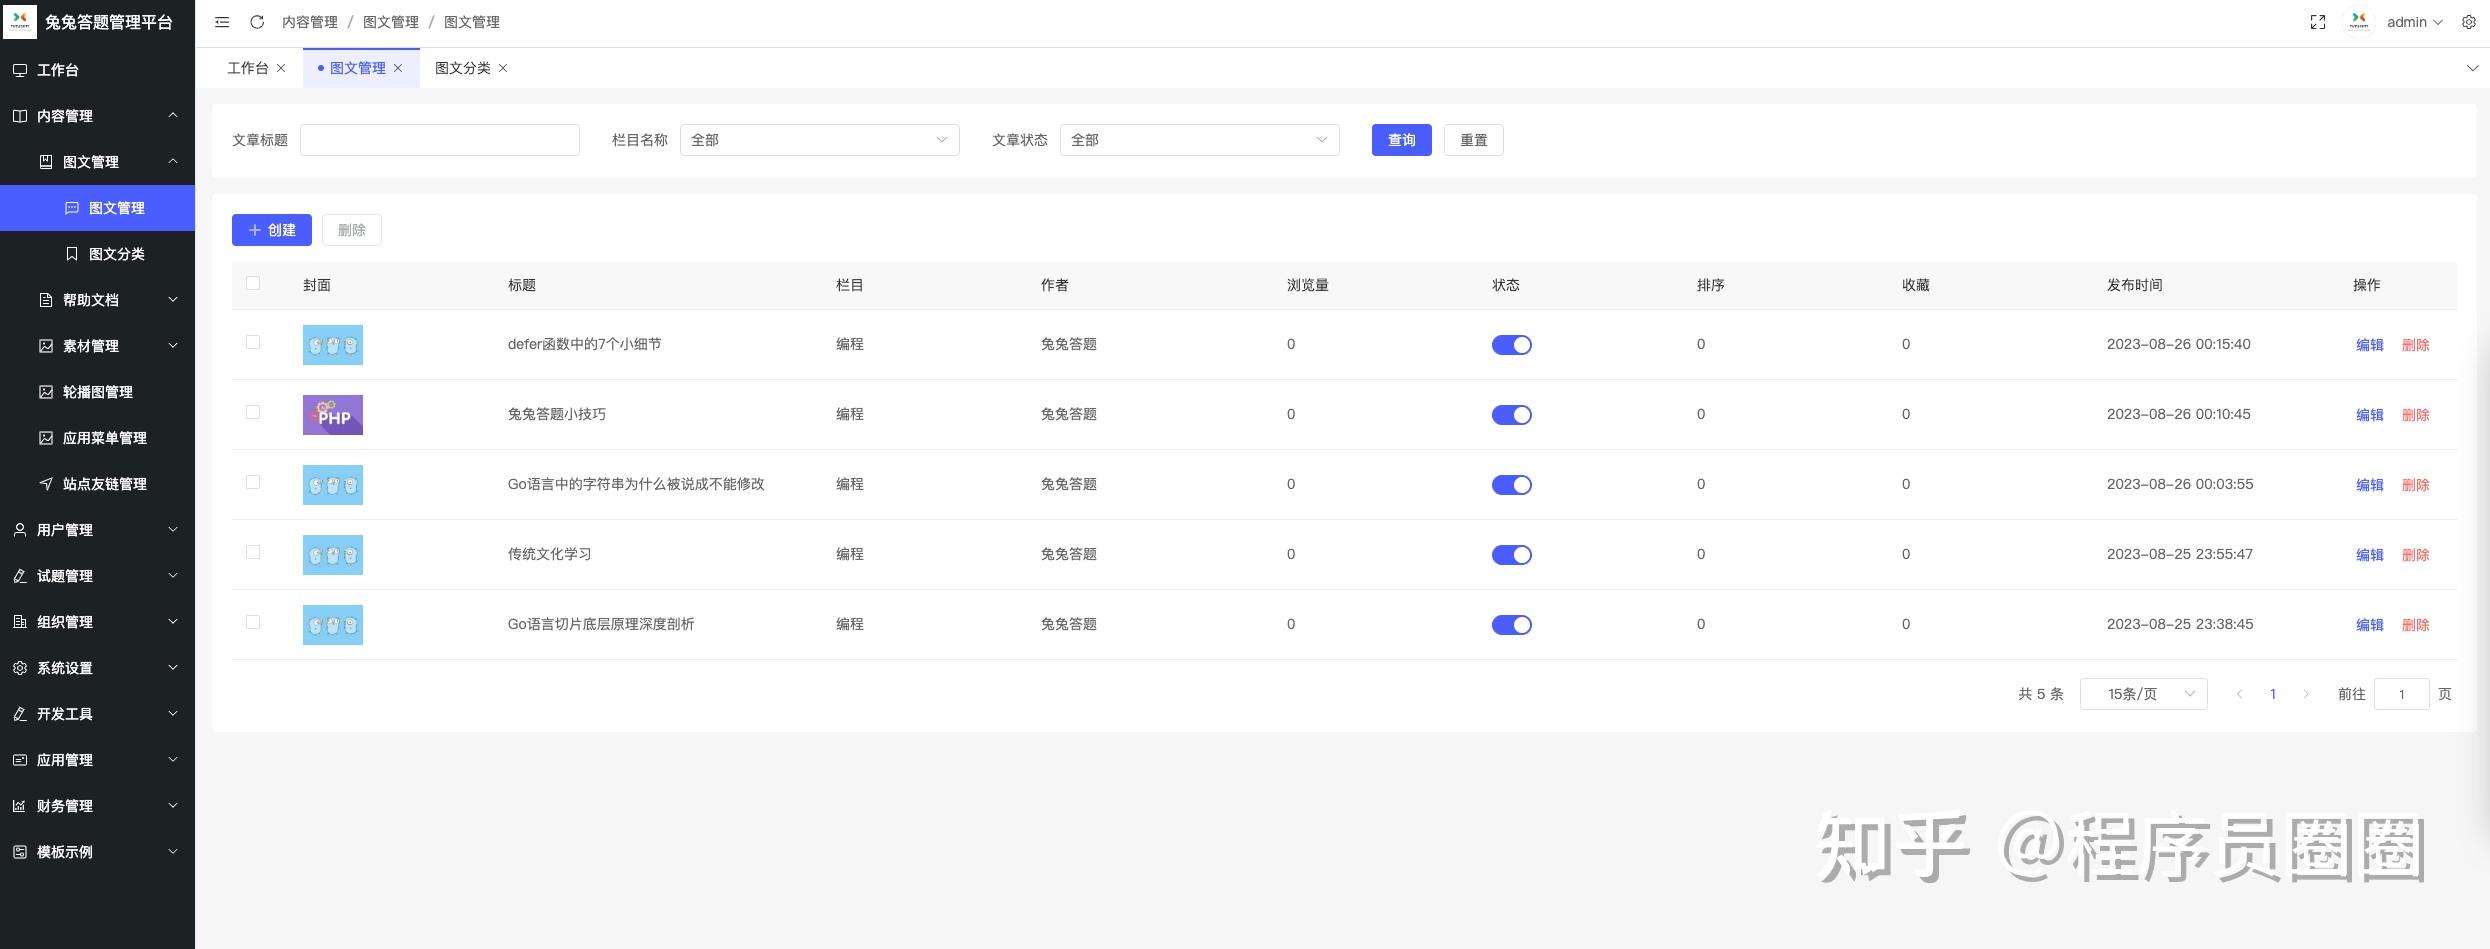Viewport: 2490px width, 949px height.
Task: Click the 重置 reset button
Action: (1473, 140)
